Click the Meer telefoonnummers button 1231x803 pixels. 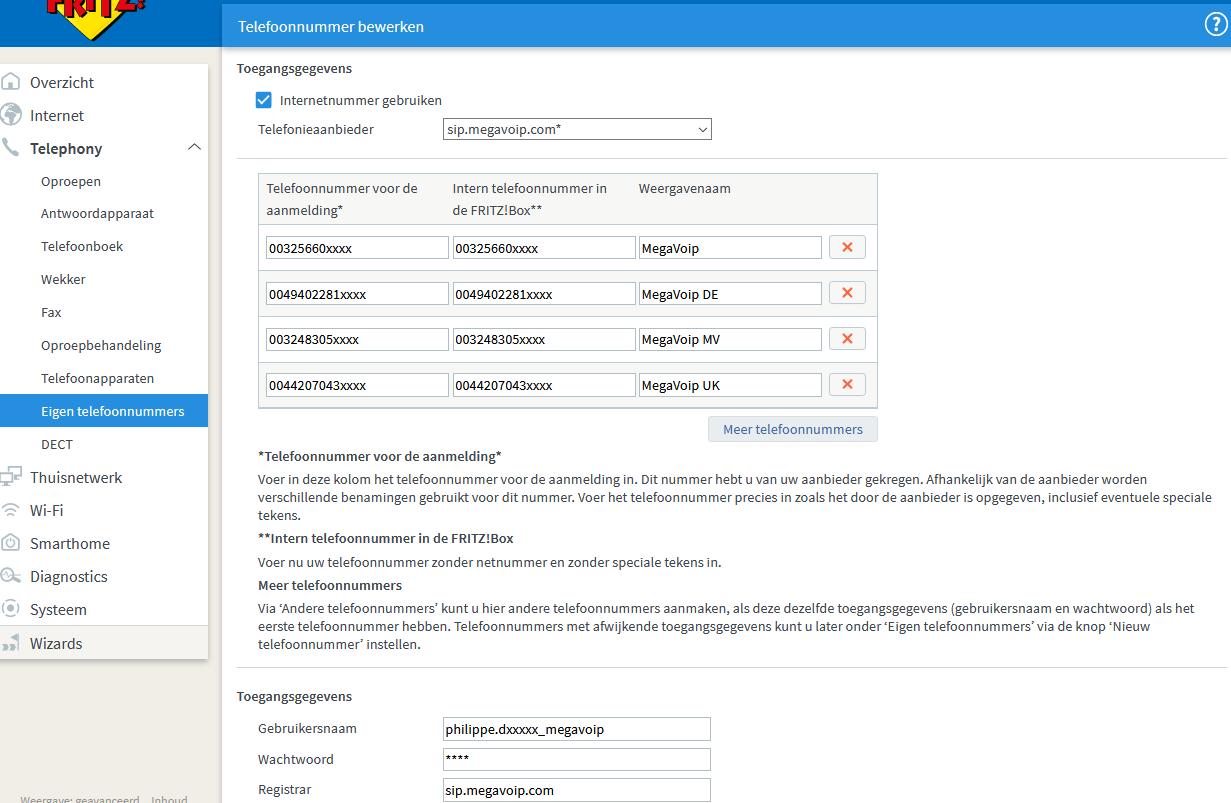tap(792, 429)
